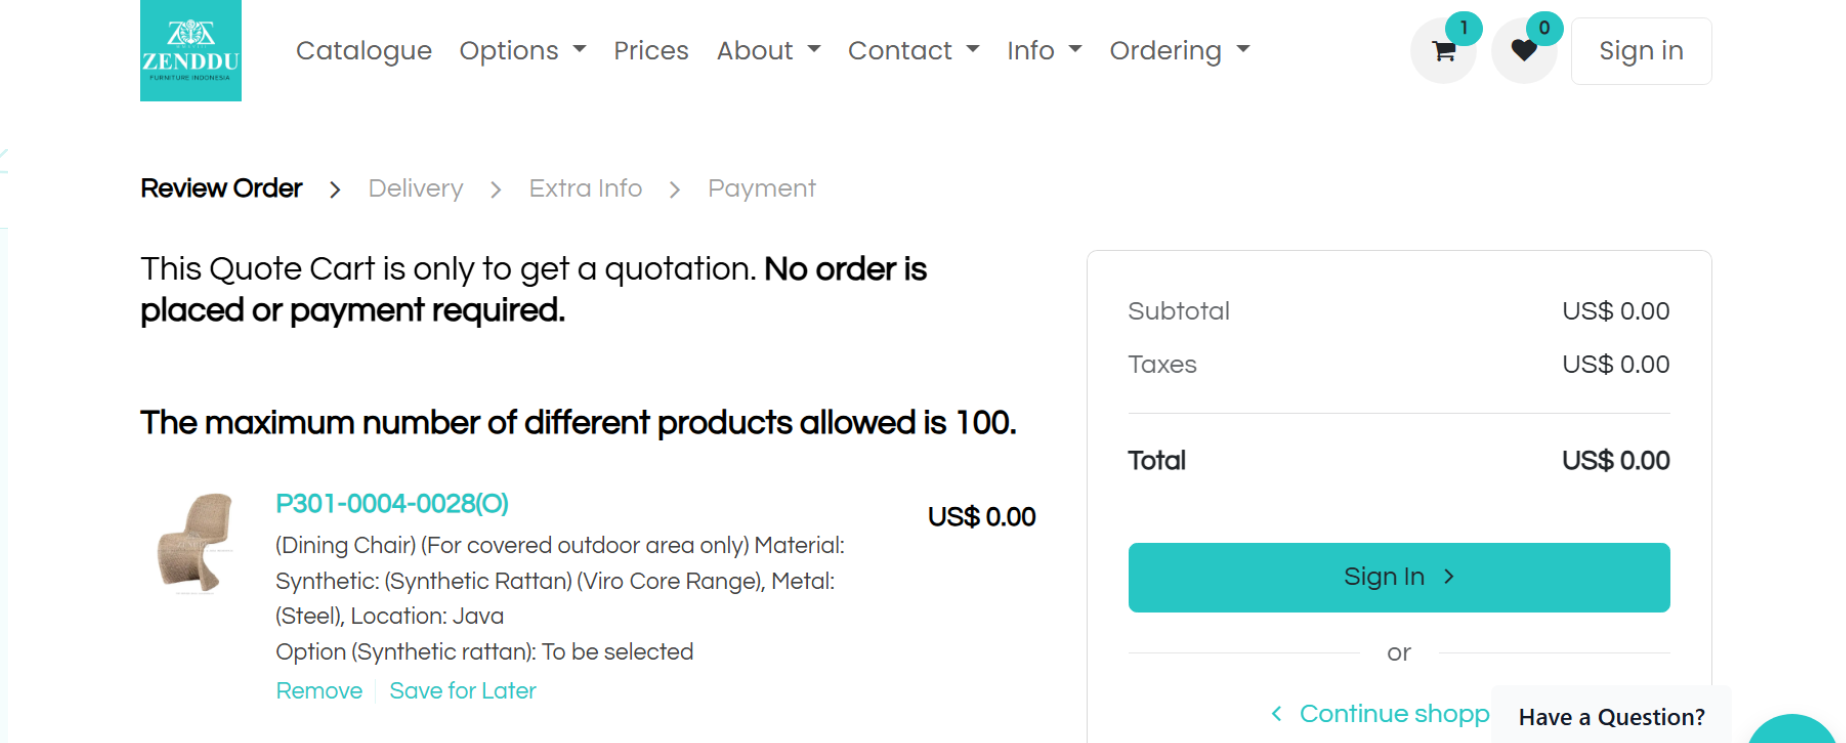Open the Prices menu item
The width and height of the screenshot is (1846, 743).
coord(651,50)
